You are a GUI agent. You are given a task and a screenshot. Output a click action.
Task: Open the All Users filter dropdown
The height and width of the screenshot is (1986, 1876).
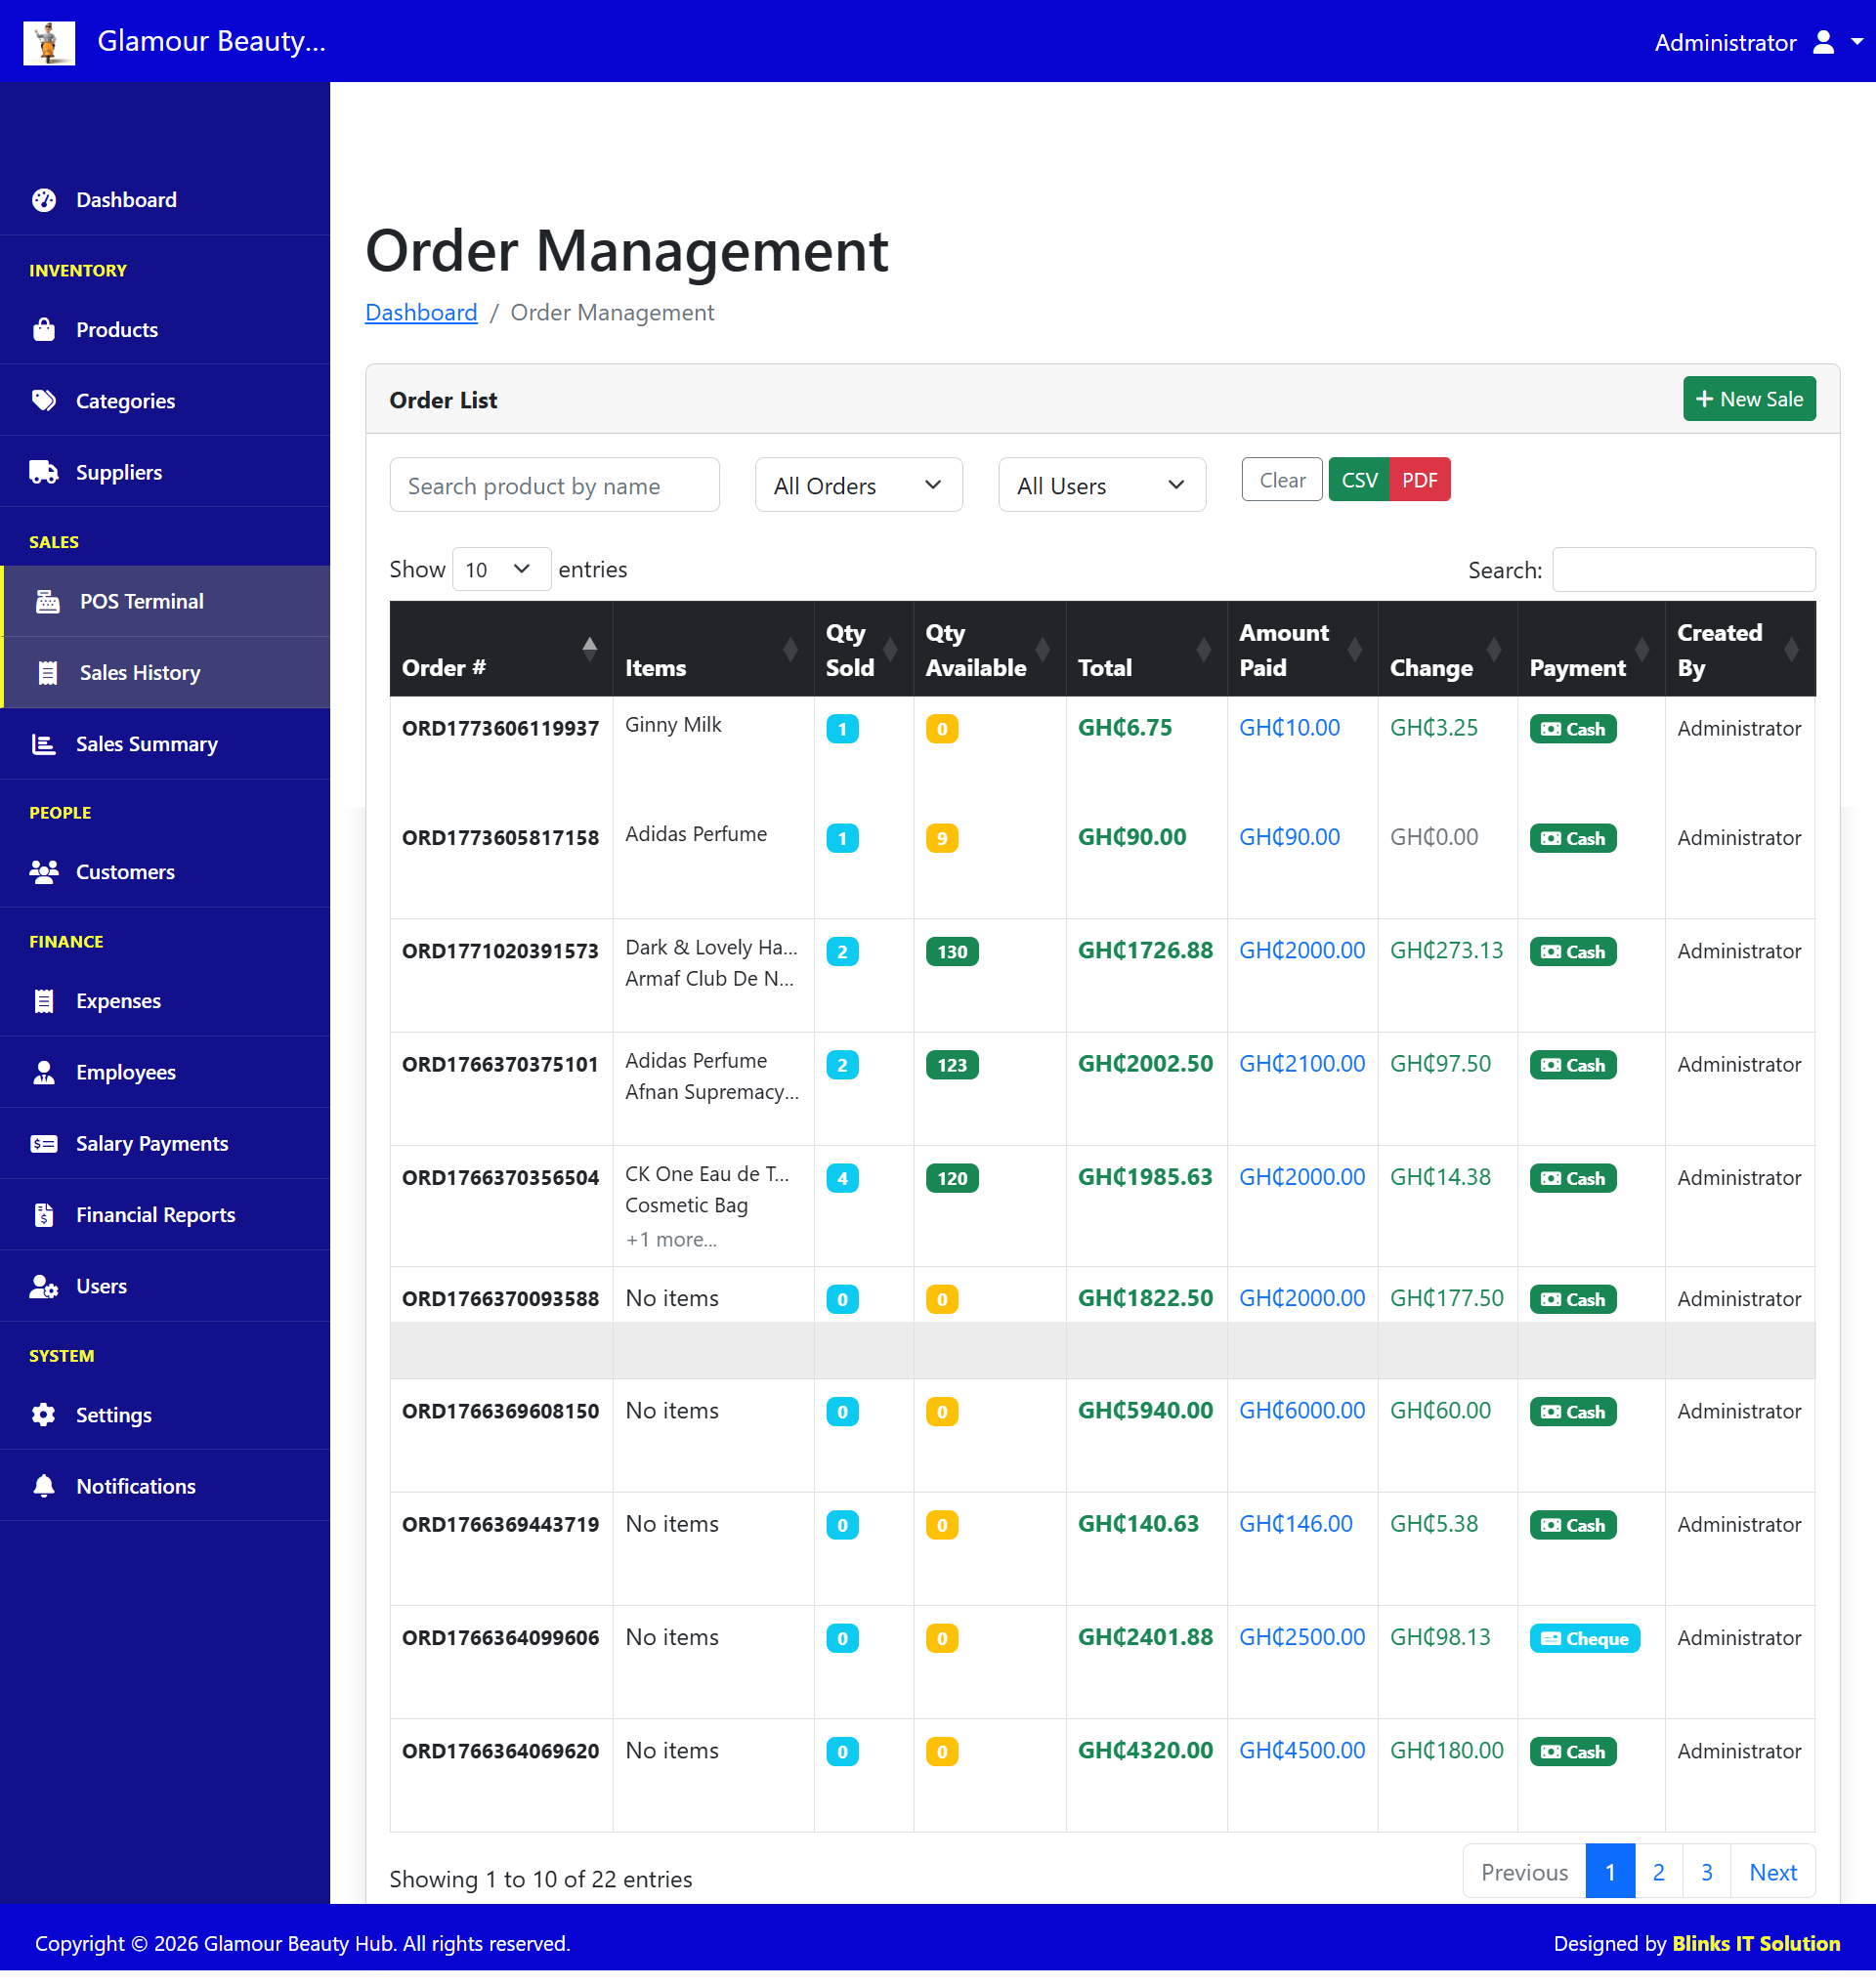point(1102,485)
